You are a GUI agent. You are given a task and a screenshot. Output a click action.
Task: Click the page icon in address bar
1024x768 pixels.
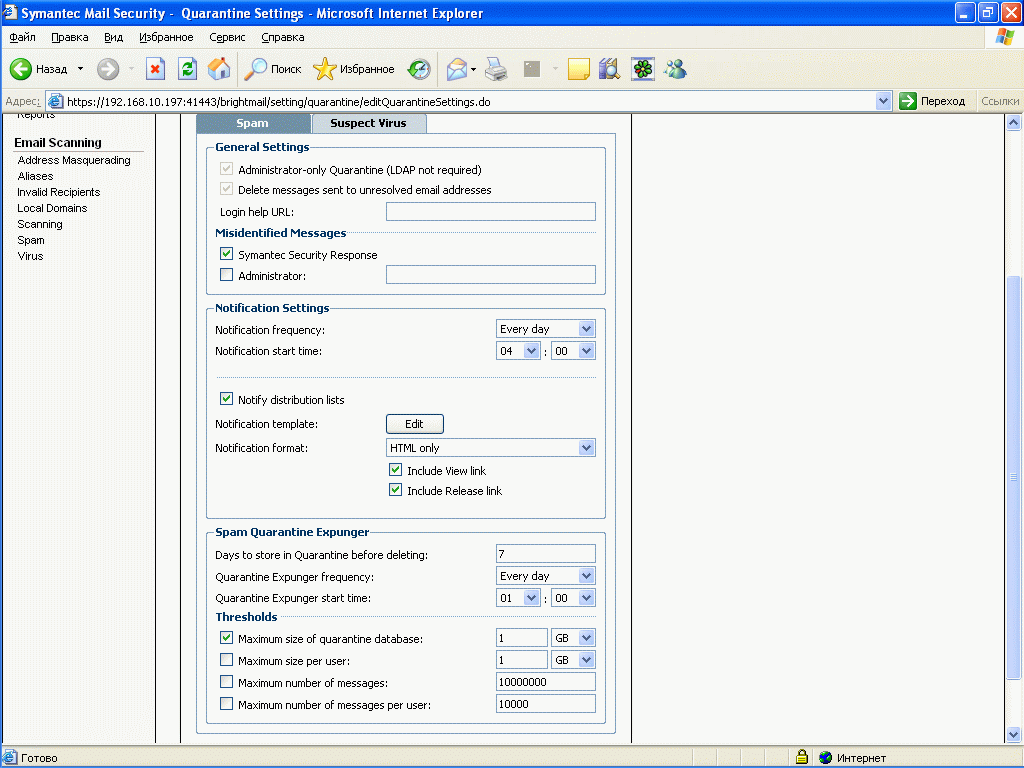point(56,101)
